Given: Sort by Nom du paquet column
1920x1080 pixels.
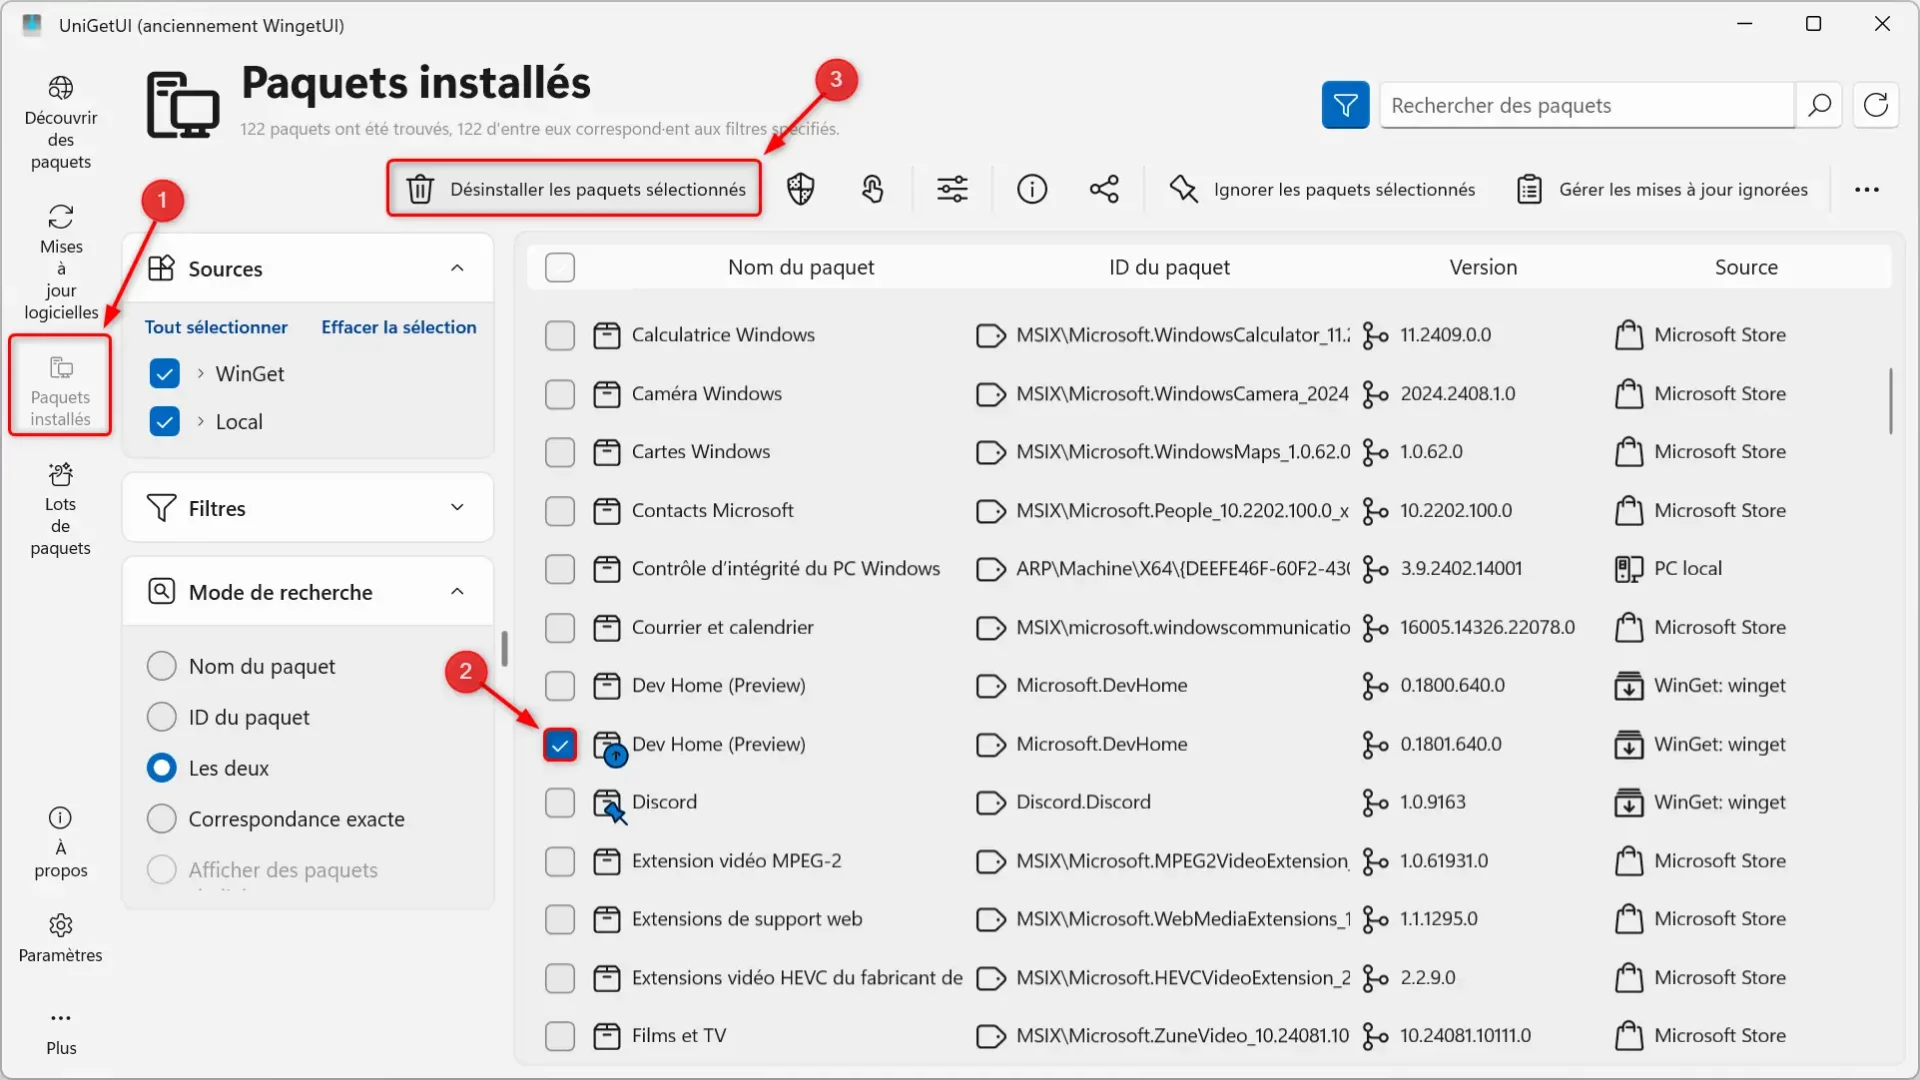Looking at the screenshot, I should pos(801,267).
